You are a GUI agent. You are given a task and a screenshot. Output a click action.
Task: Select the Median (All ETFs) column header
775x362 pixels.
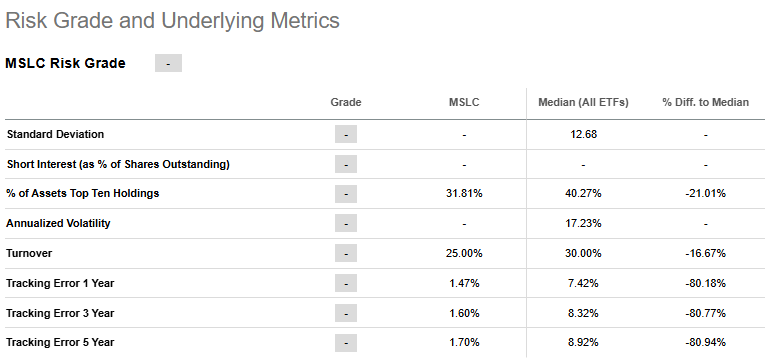click(x=583, y=102)
